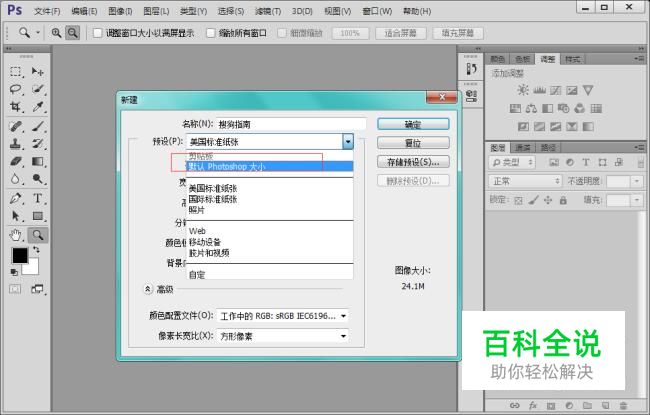Lock all in Layers panel
This screenshot has height=415, width=650.
563,201
